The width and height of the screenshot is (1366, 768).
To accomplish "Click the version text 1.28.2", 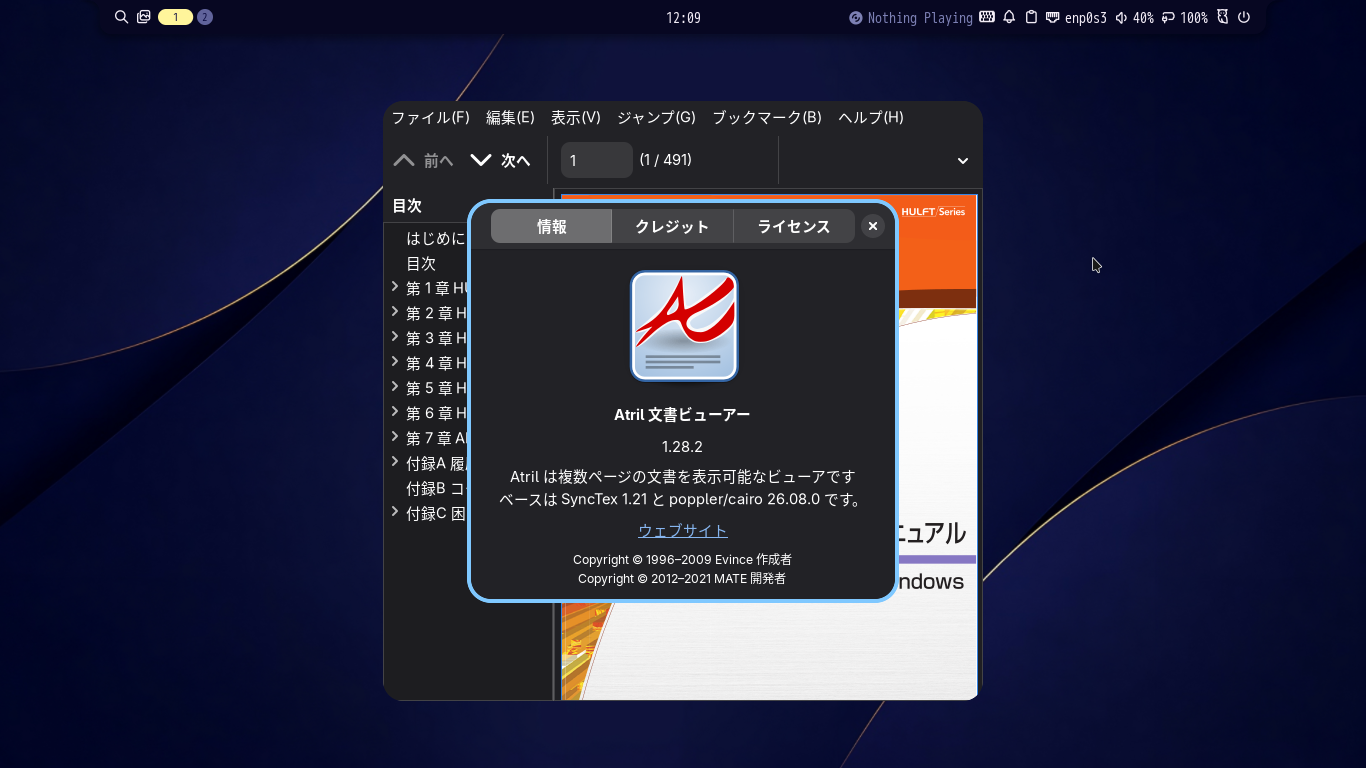I will (x=683, y=446).
